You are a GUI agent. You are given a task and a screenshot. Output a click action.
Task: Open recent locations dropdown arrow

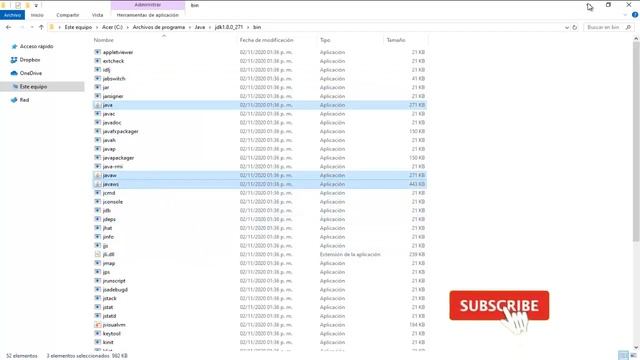coord(32,27)
